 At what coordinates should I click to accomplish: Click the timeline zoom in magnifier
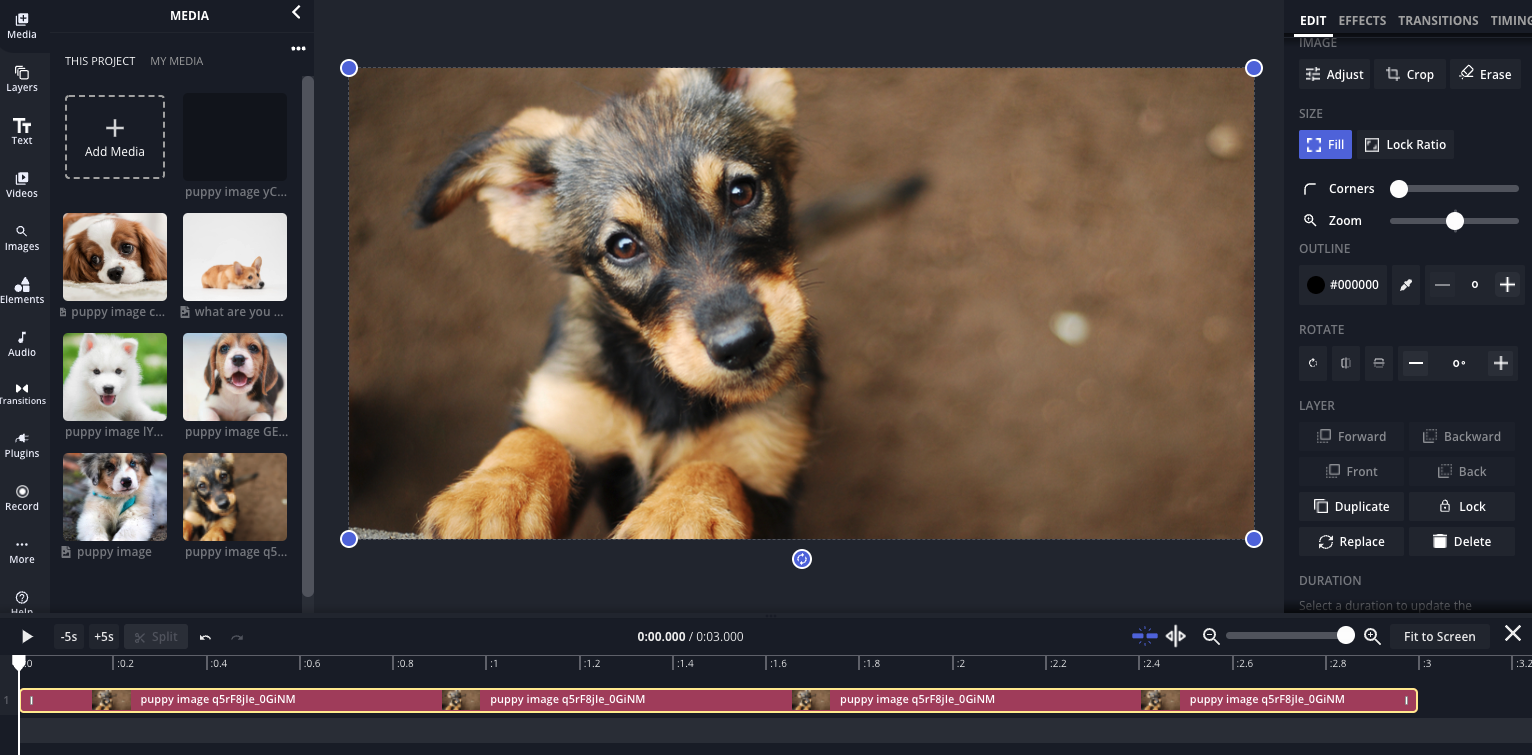click(x=1372, y=636)
